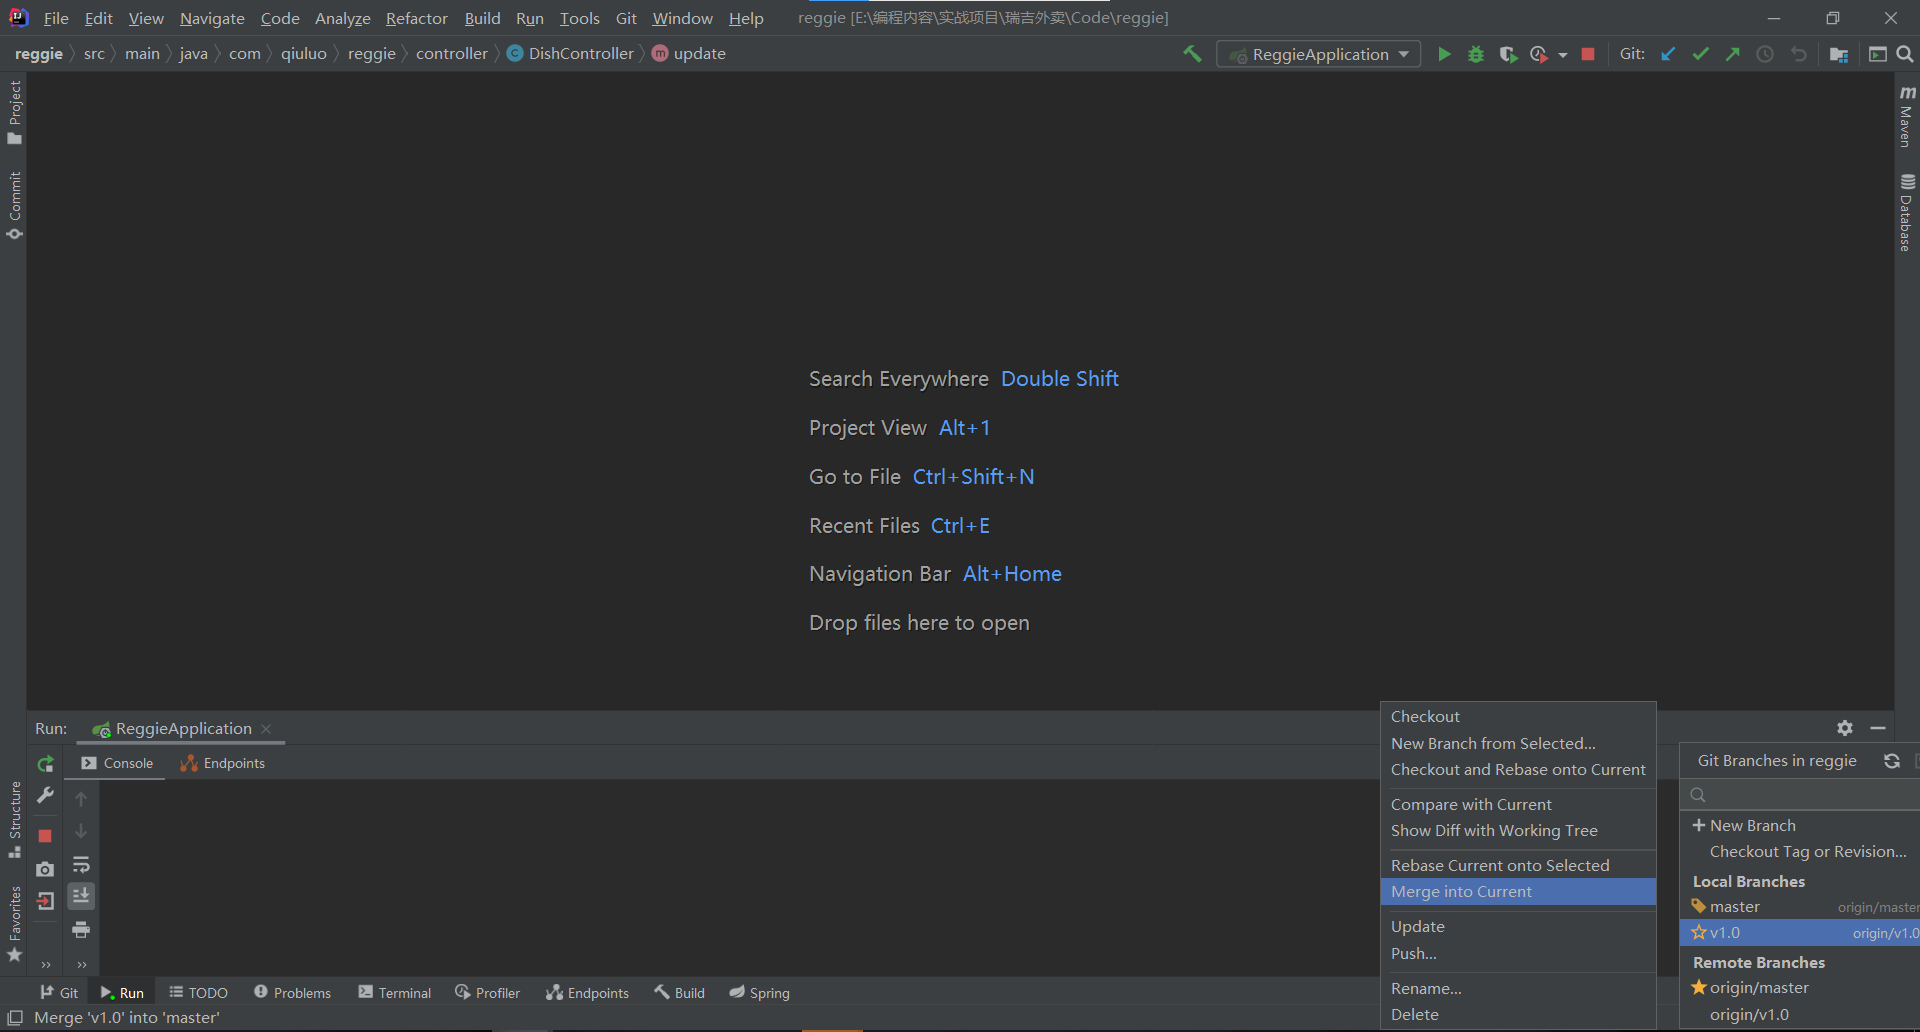
Task: Select the master local branch
Action: coord(1800,907)
